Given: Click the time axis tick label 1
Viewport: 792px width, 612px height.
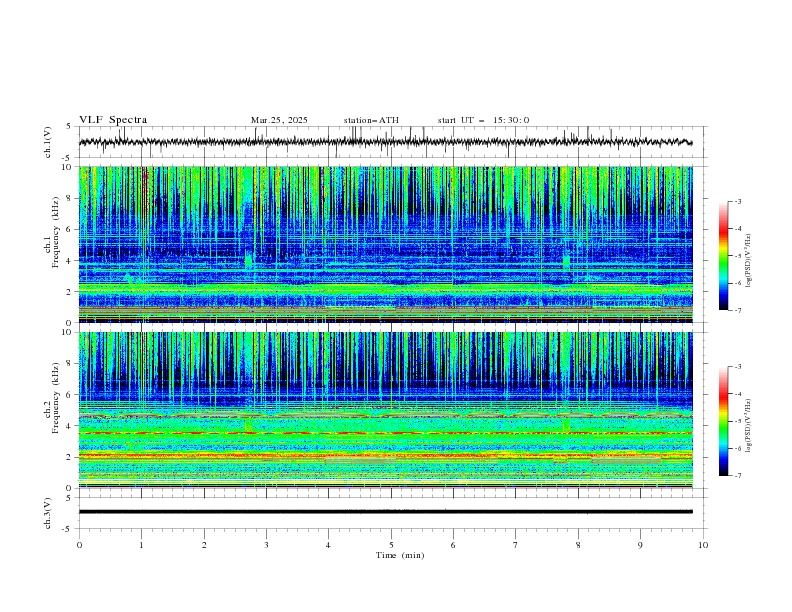Looking at the screenshot, I should click(141, 545).
